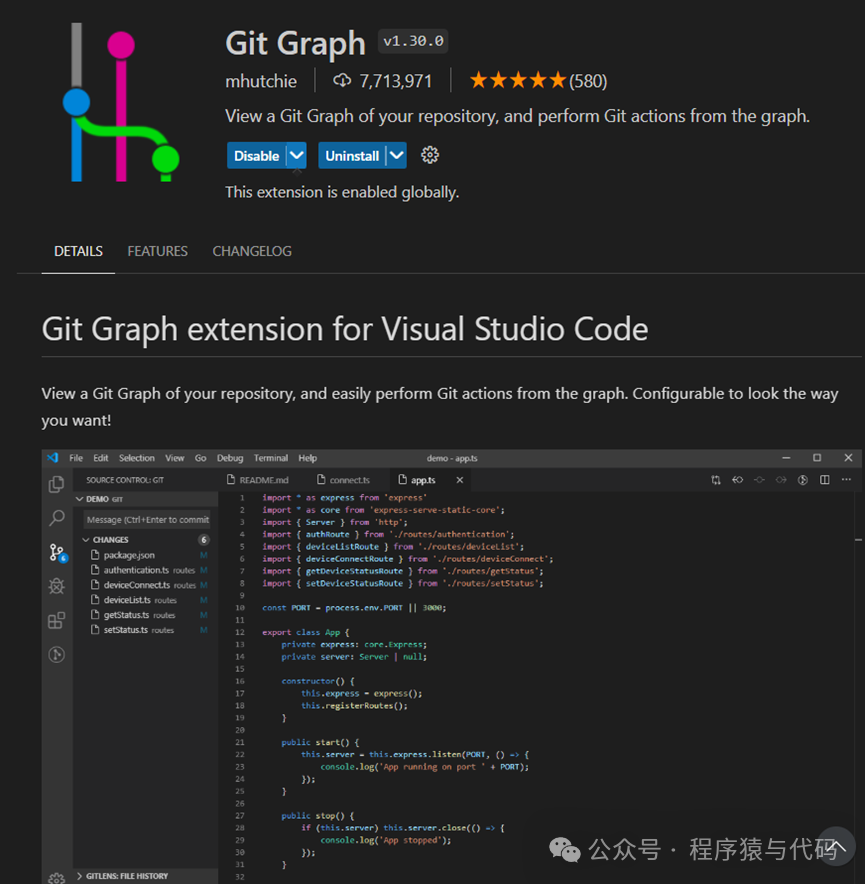Click the Uninstall extension button

(x=352, y=156)
